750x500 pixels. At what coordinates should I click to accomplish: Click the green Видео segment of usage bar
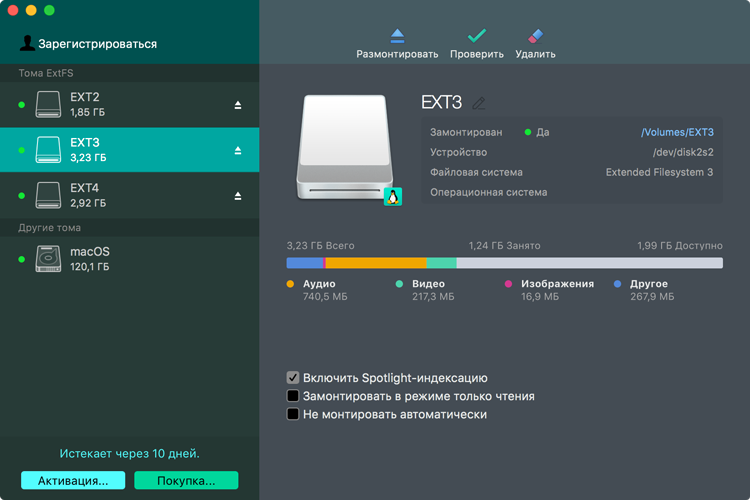(441, 263)
